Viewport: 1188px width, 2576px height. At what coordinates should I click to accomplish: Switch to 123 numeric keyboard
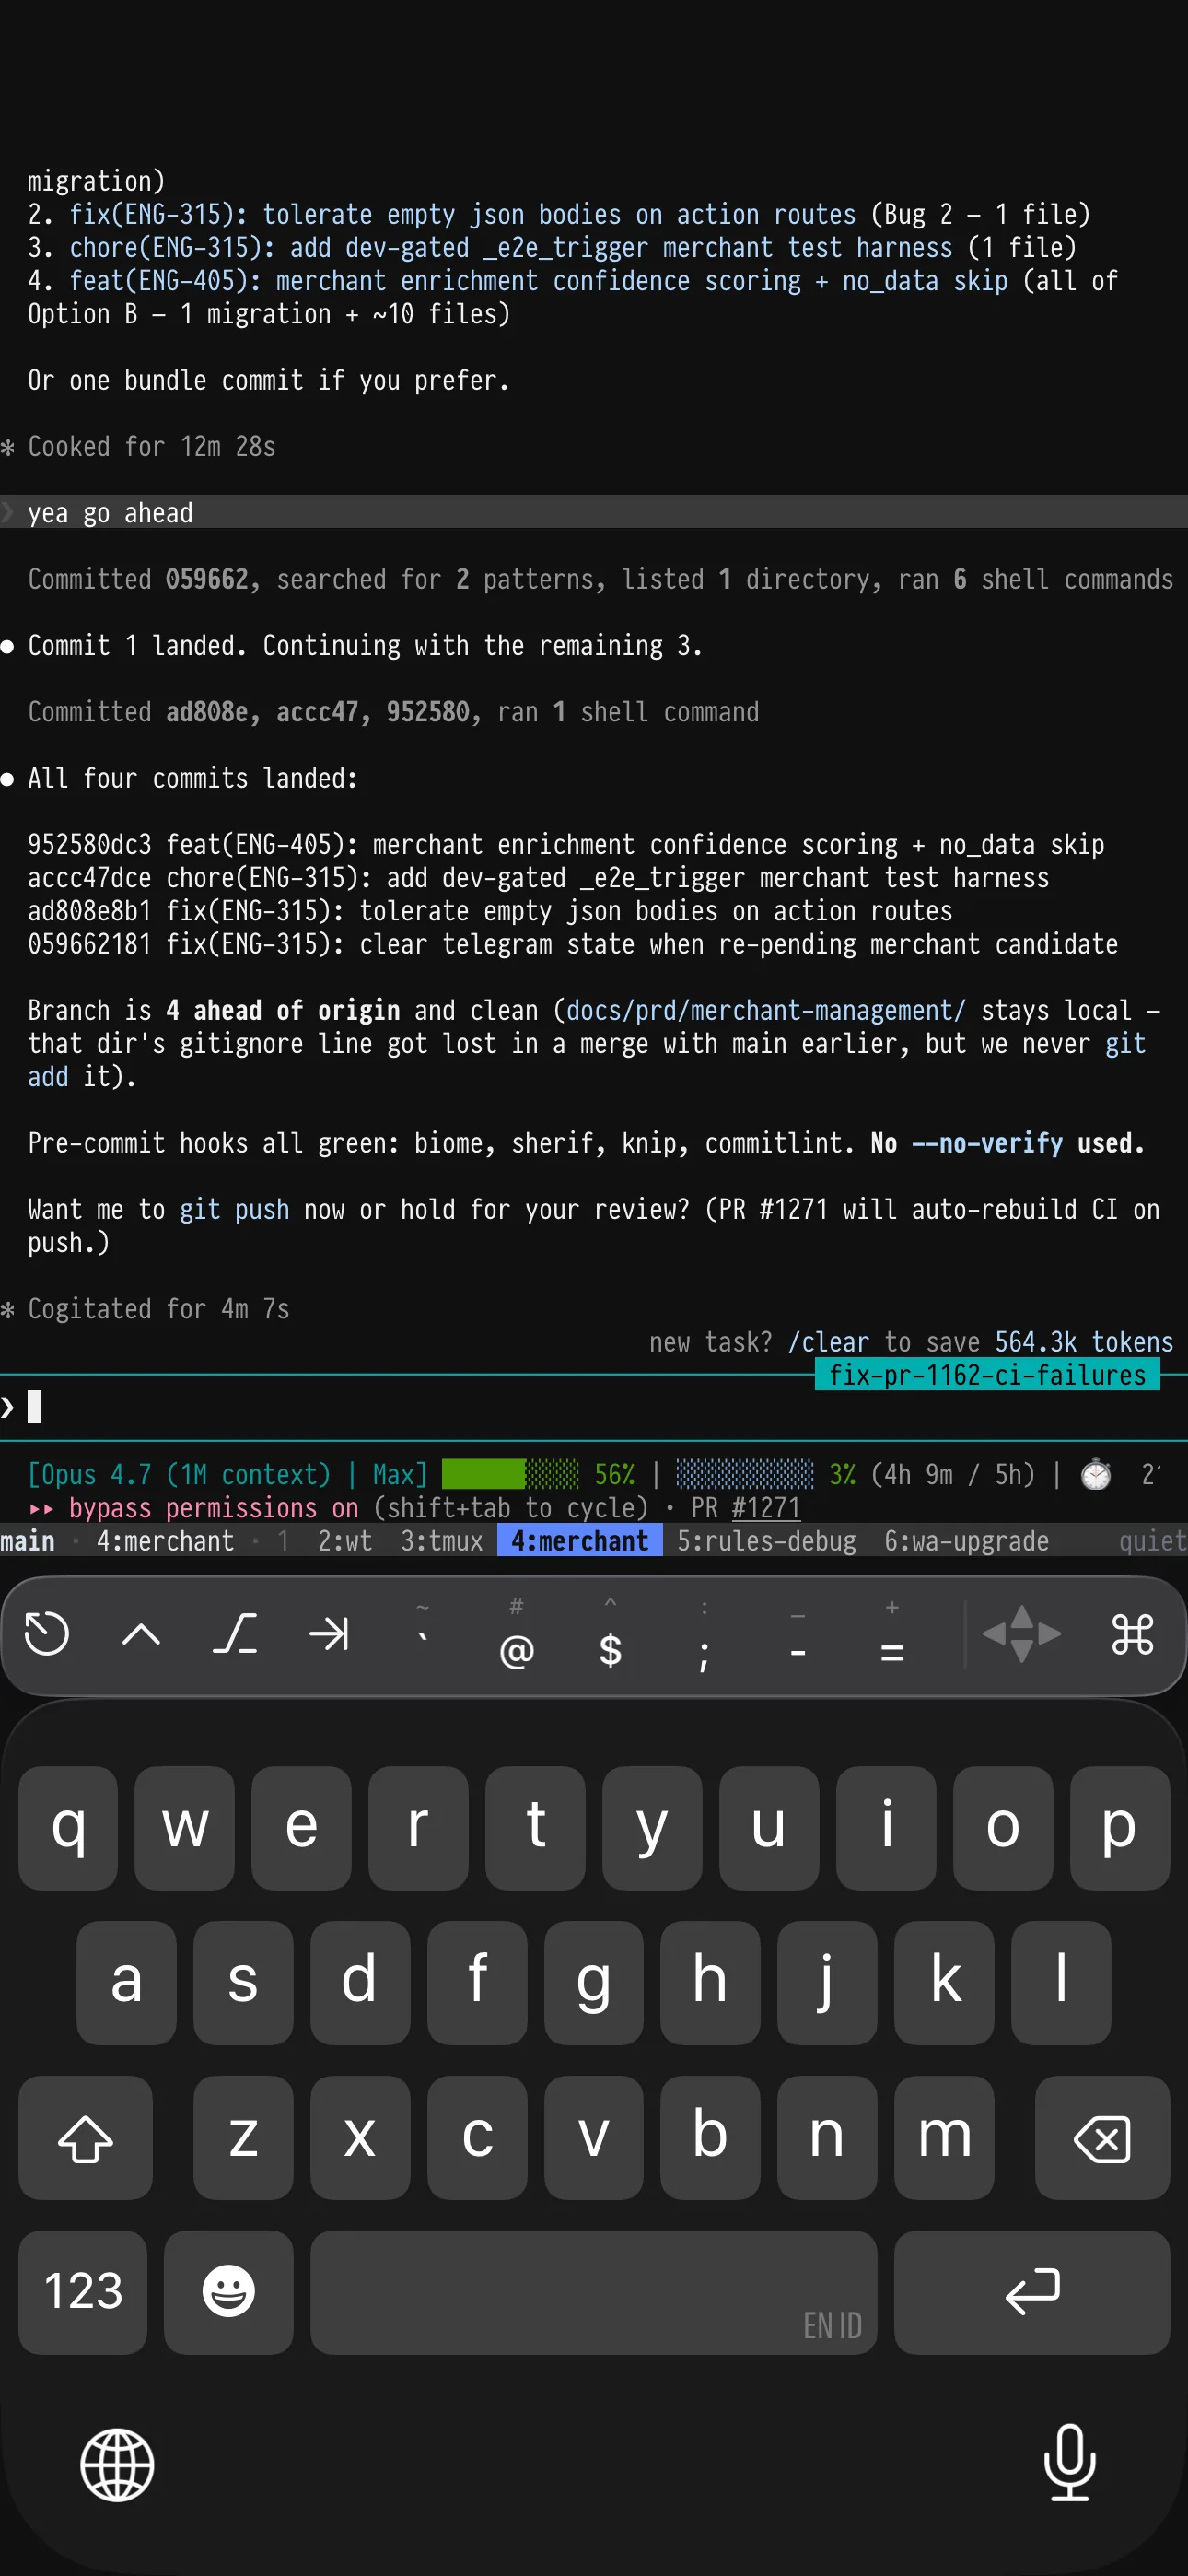pos(83,2292)
